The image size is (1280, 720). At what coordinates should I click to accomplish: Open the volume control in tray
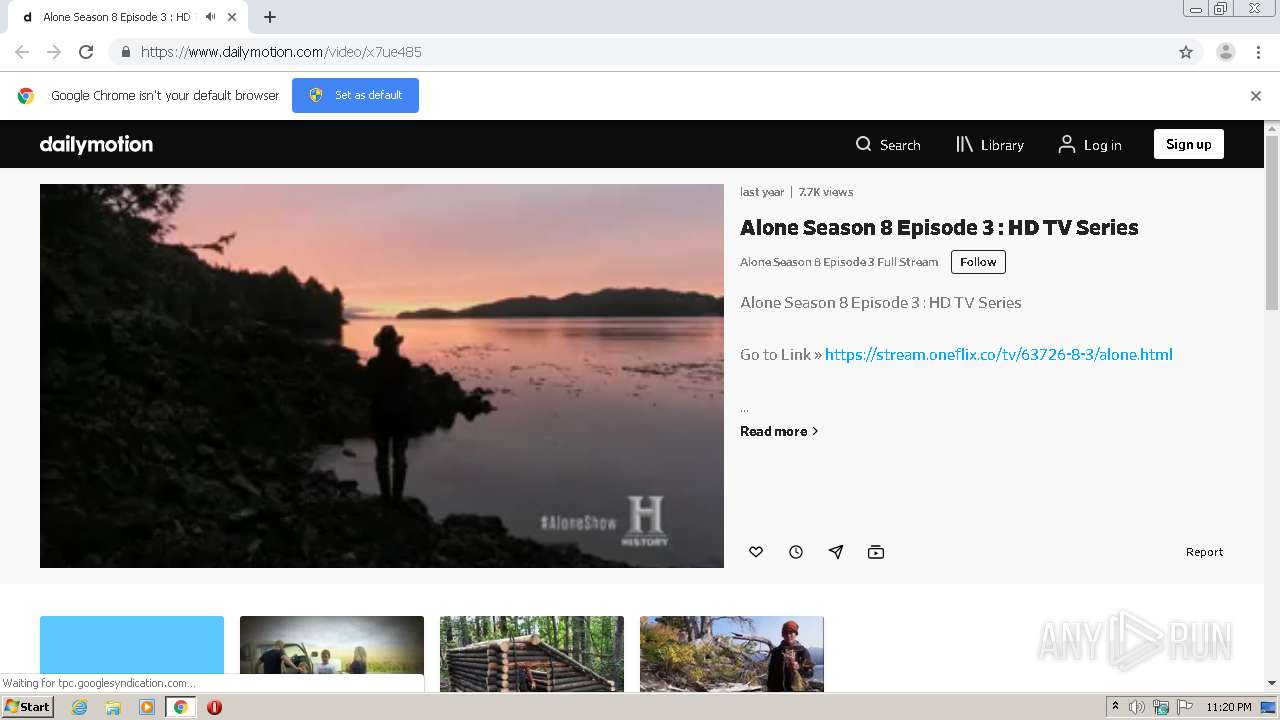click(x=1137, y=707)
